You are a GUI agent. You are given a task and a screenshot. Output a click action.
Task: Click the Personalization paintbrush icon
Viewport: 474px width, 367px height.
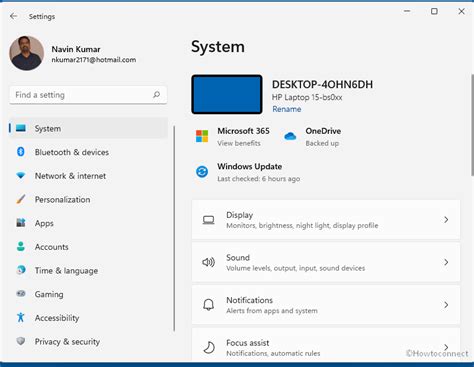click(x=21, y=199)
